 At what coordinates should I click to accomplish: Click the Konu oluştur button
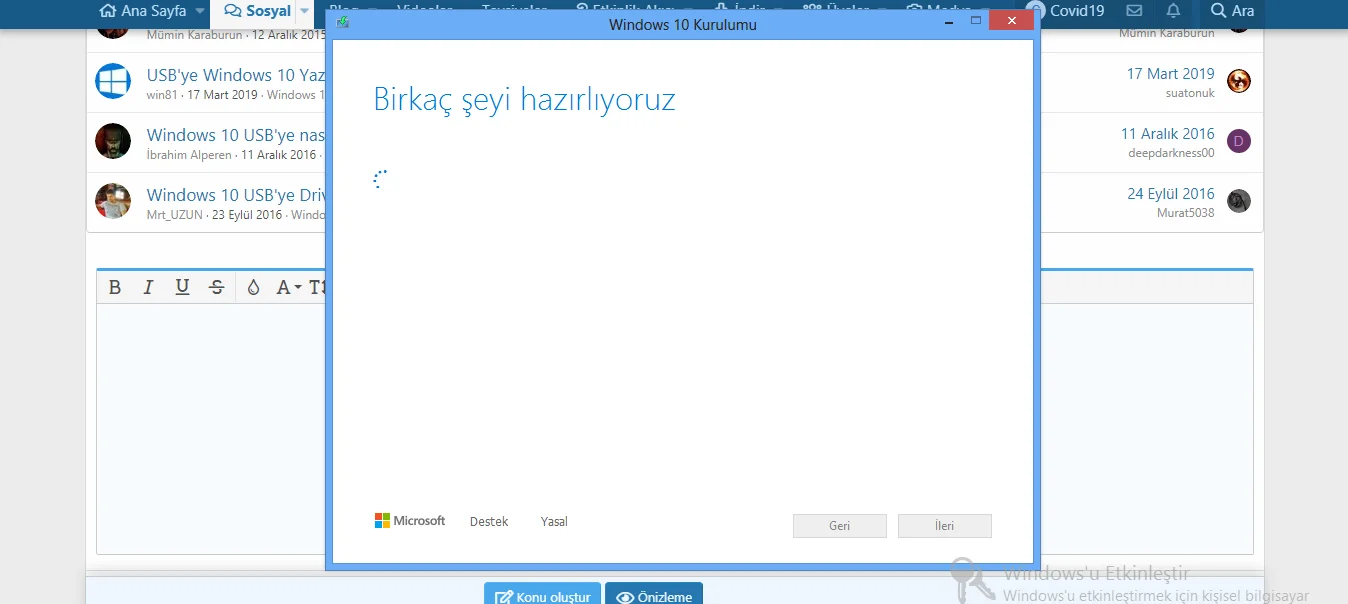(542, 596)
